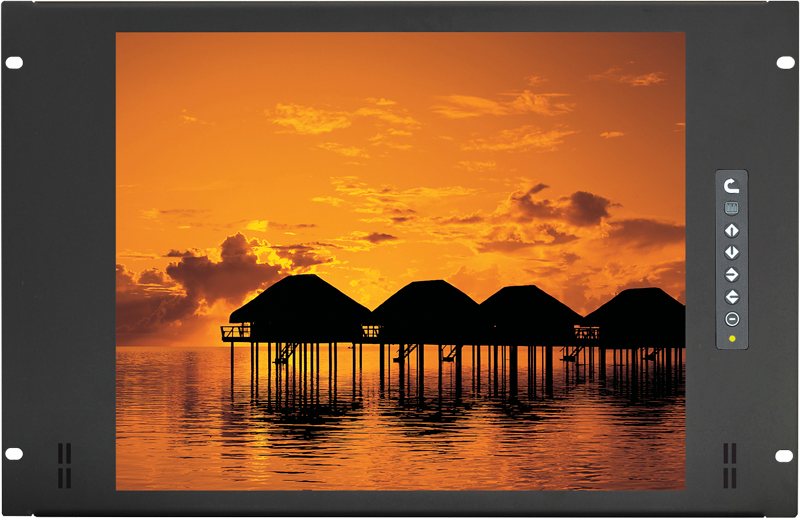Toggle the round power button with the minus symbol

click(x=732, y=319)
